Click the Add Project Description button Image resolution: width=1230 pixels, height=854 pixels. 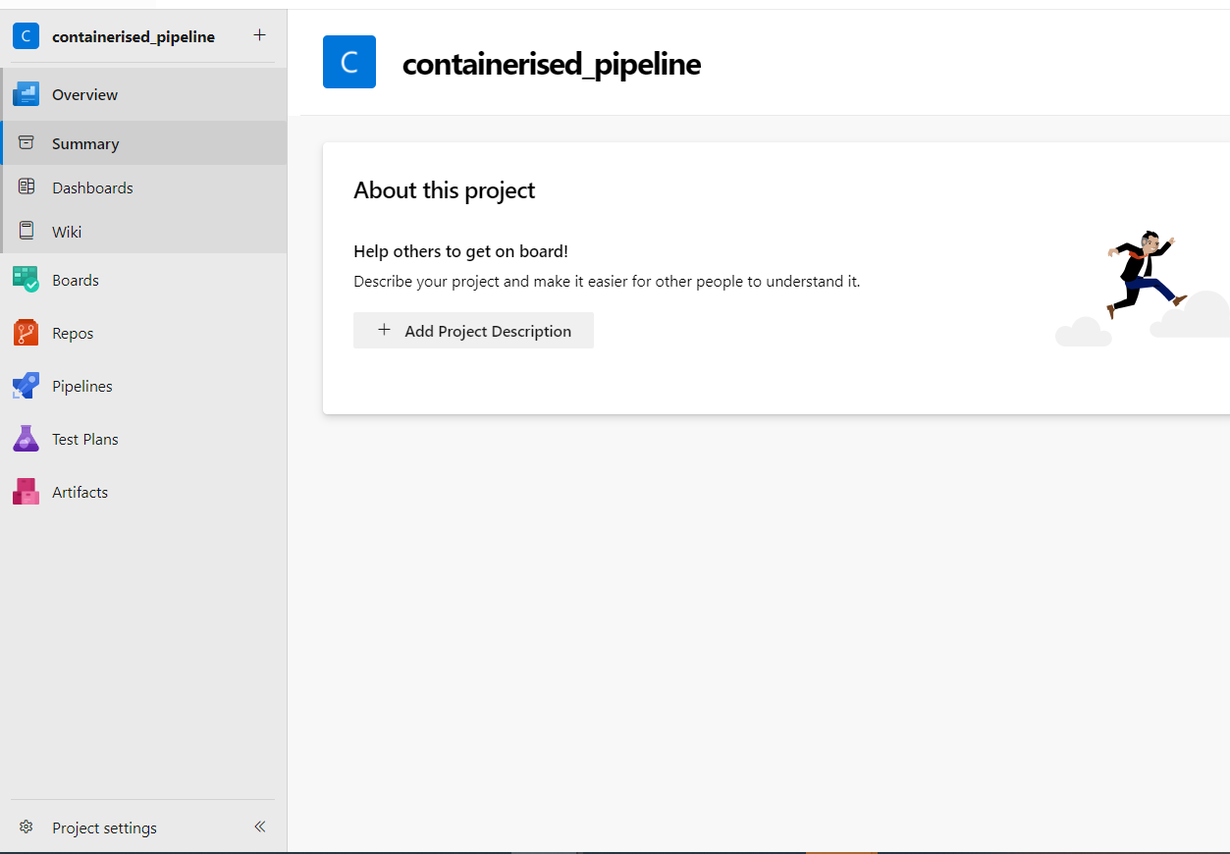coord(473,331)
